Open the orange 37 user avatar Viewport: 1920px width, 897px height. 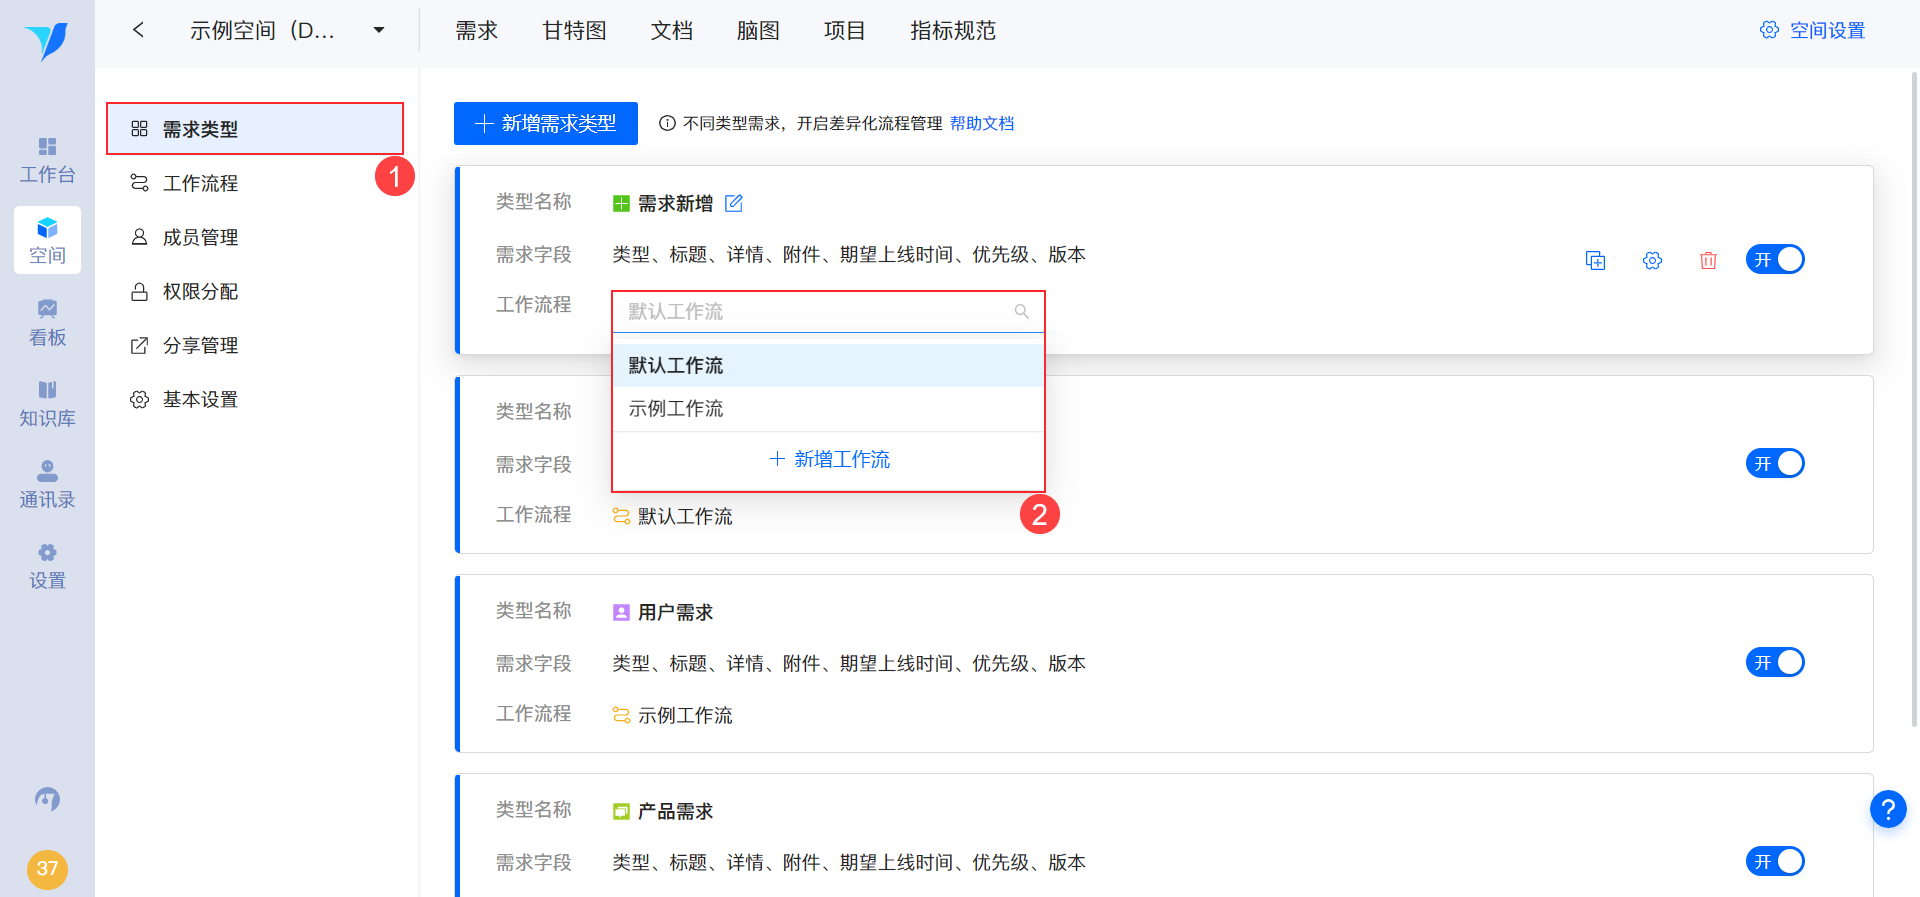[x=47, y=869]
